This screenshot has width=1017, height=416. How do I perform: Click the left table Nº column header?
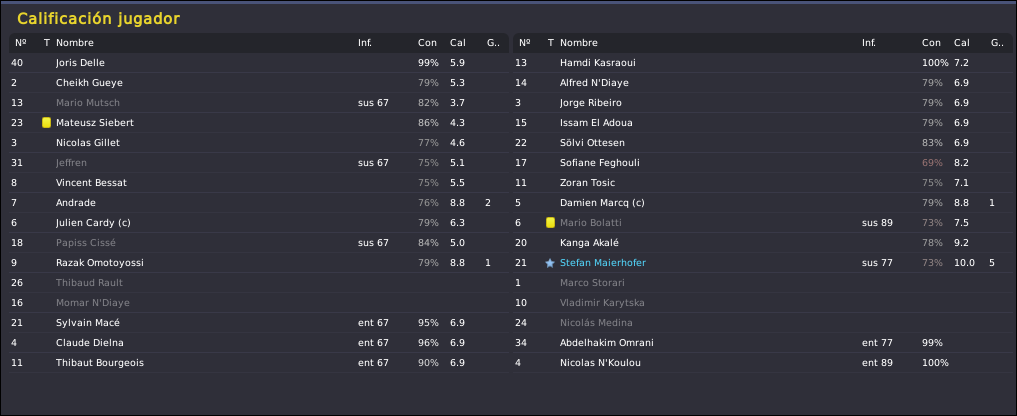pos(21,43)
